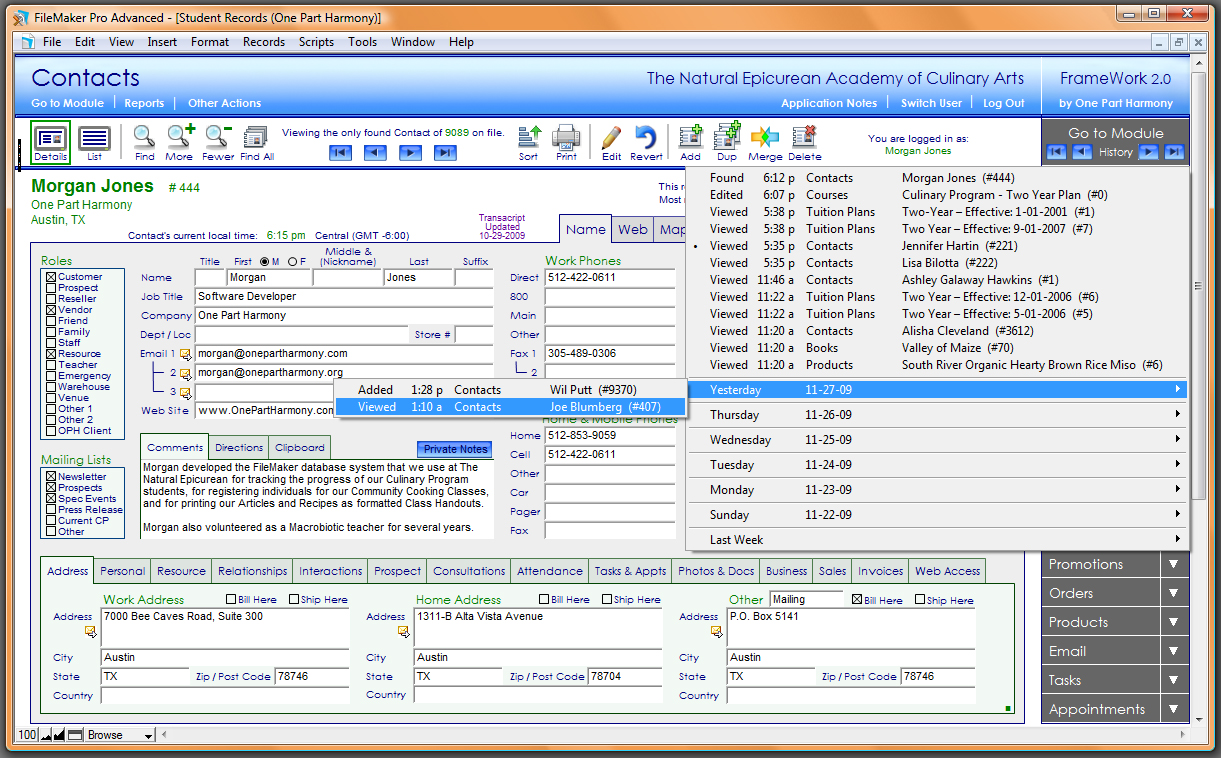Expand the Yesterday 11-27-09 history submenu

pos(937,390)
